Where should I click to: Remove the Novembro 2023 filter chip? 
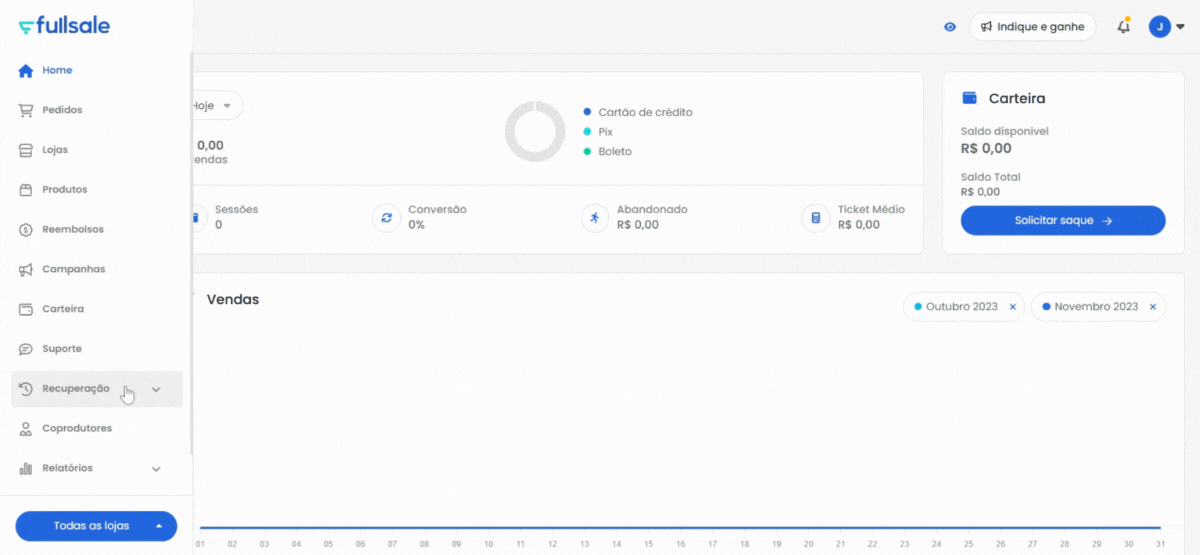click(1152, 307)
